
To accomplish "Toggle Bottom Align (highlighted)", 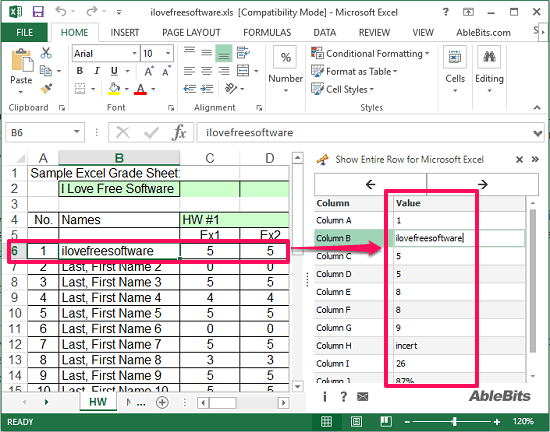I will click(x=223, y=53).
